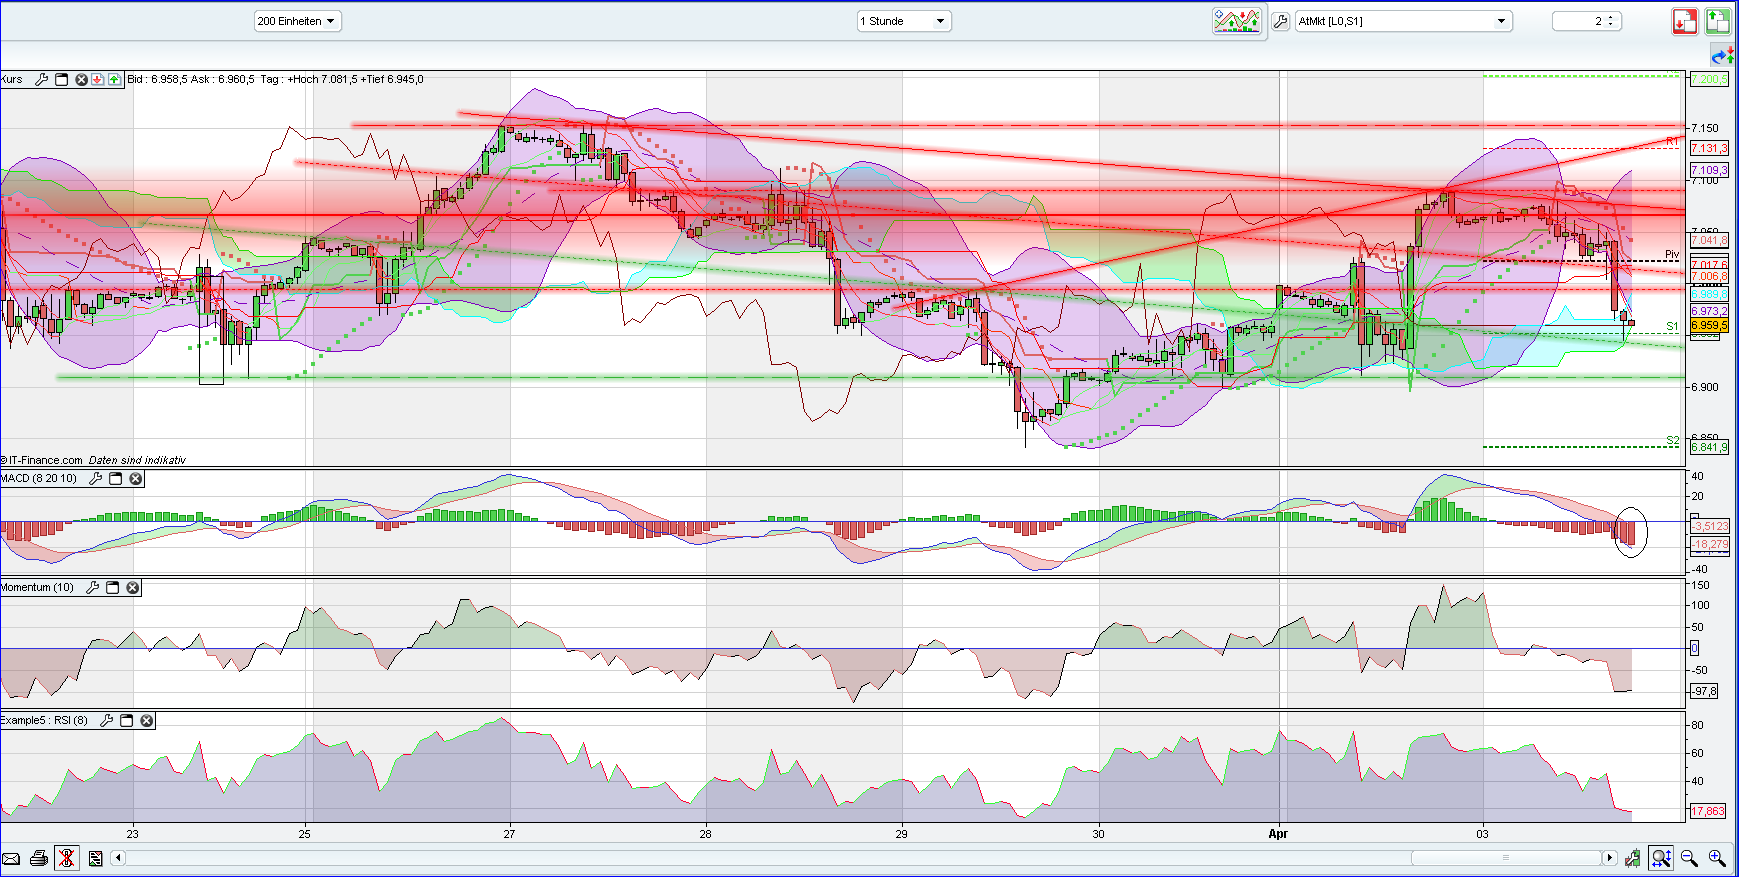Click the Momentum (10) label
The width and height of the screenshot is (1739, 877).
pos(37,588)
